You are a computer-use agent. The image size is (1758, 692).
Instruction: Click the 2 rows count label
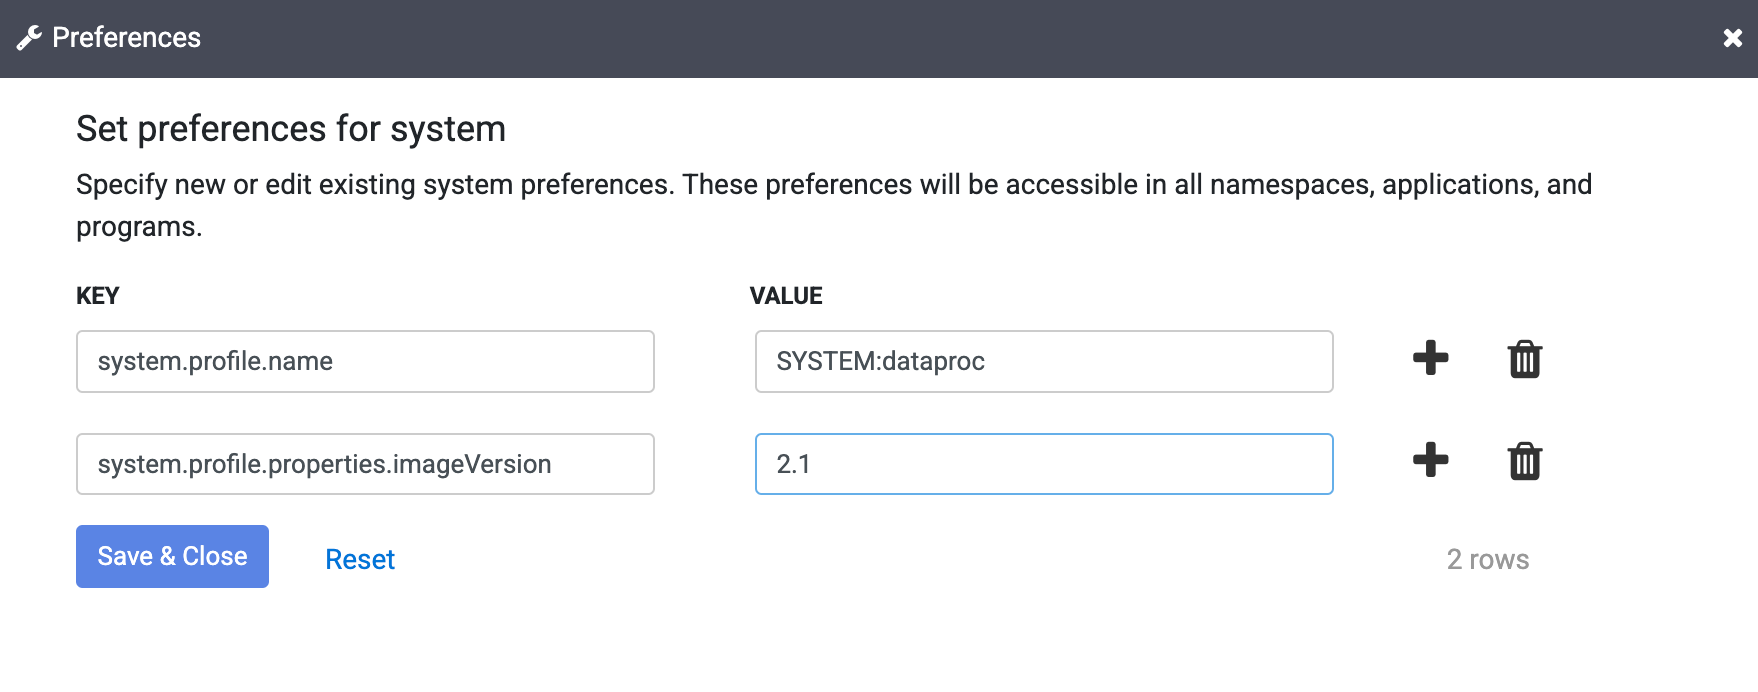tap(1488, 559)
